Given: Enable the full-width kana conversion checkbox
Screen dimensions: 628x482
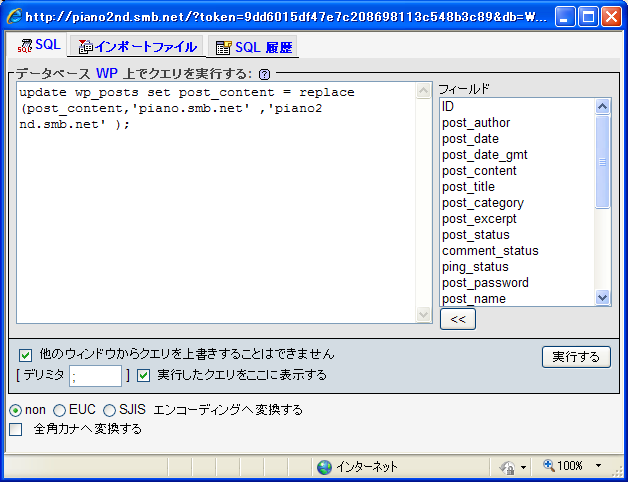Looking at the screenshot, I should coord(15,429).
